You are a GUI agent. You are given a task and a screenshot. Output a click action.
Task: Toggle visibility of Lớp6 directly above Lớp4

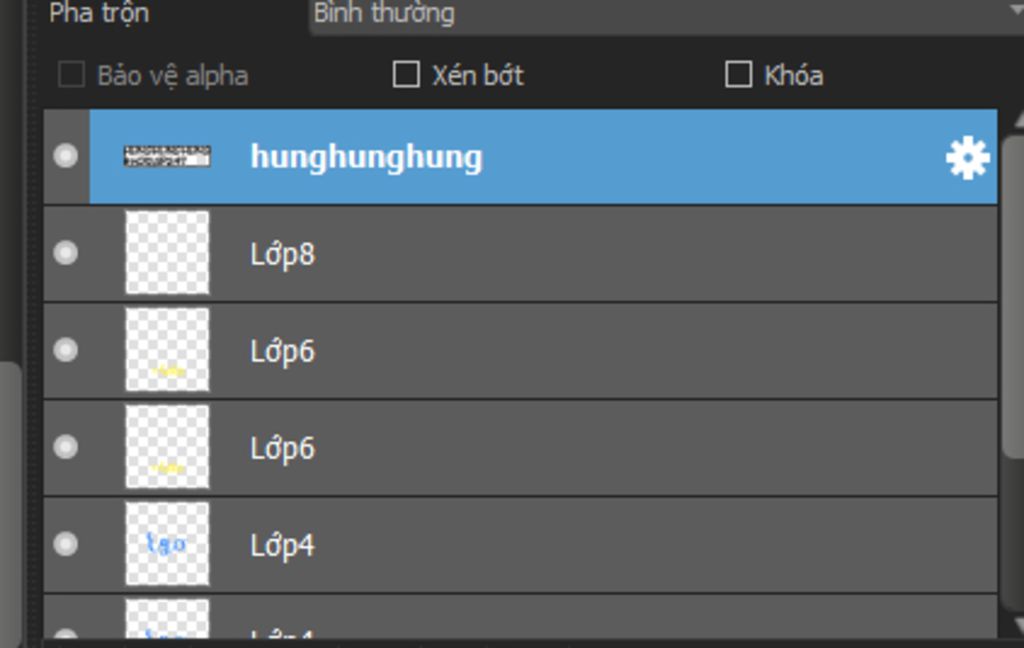point(66,447)
